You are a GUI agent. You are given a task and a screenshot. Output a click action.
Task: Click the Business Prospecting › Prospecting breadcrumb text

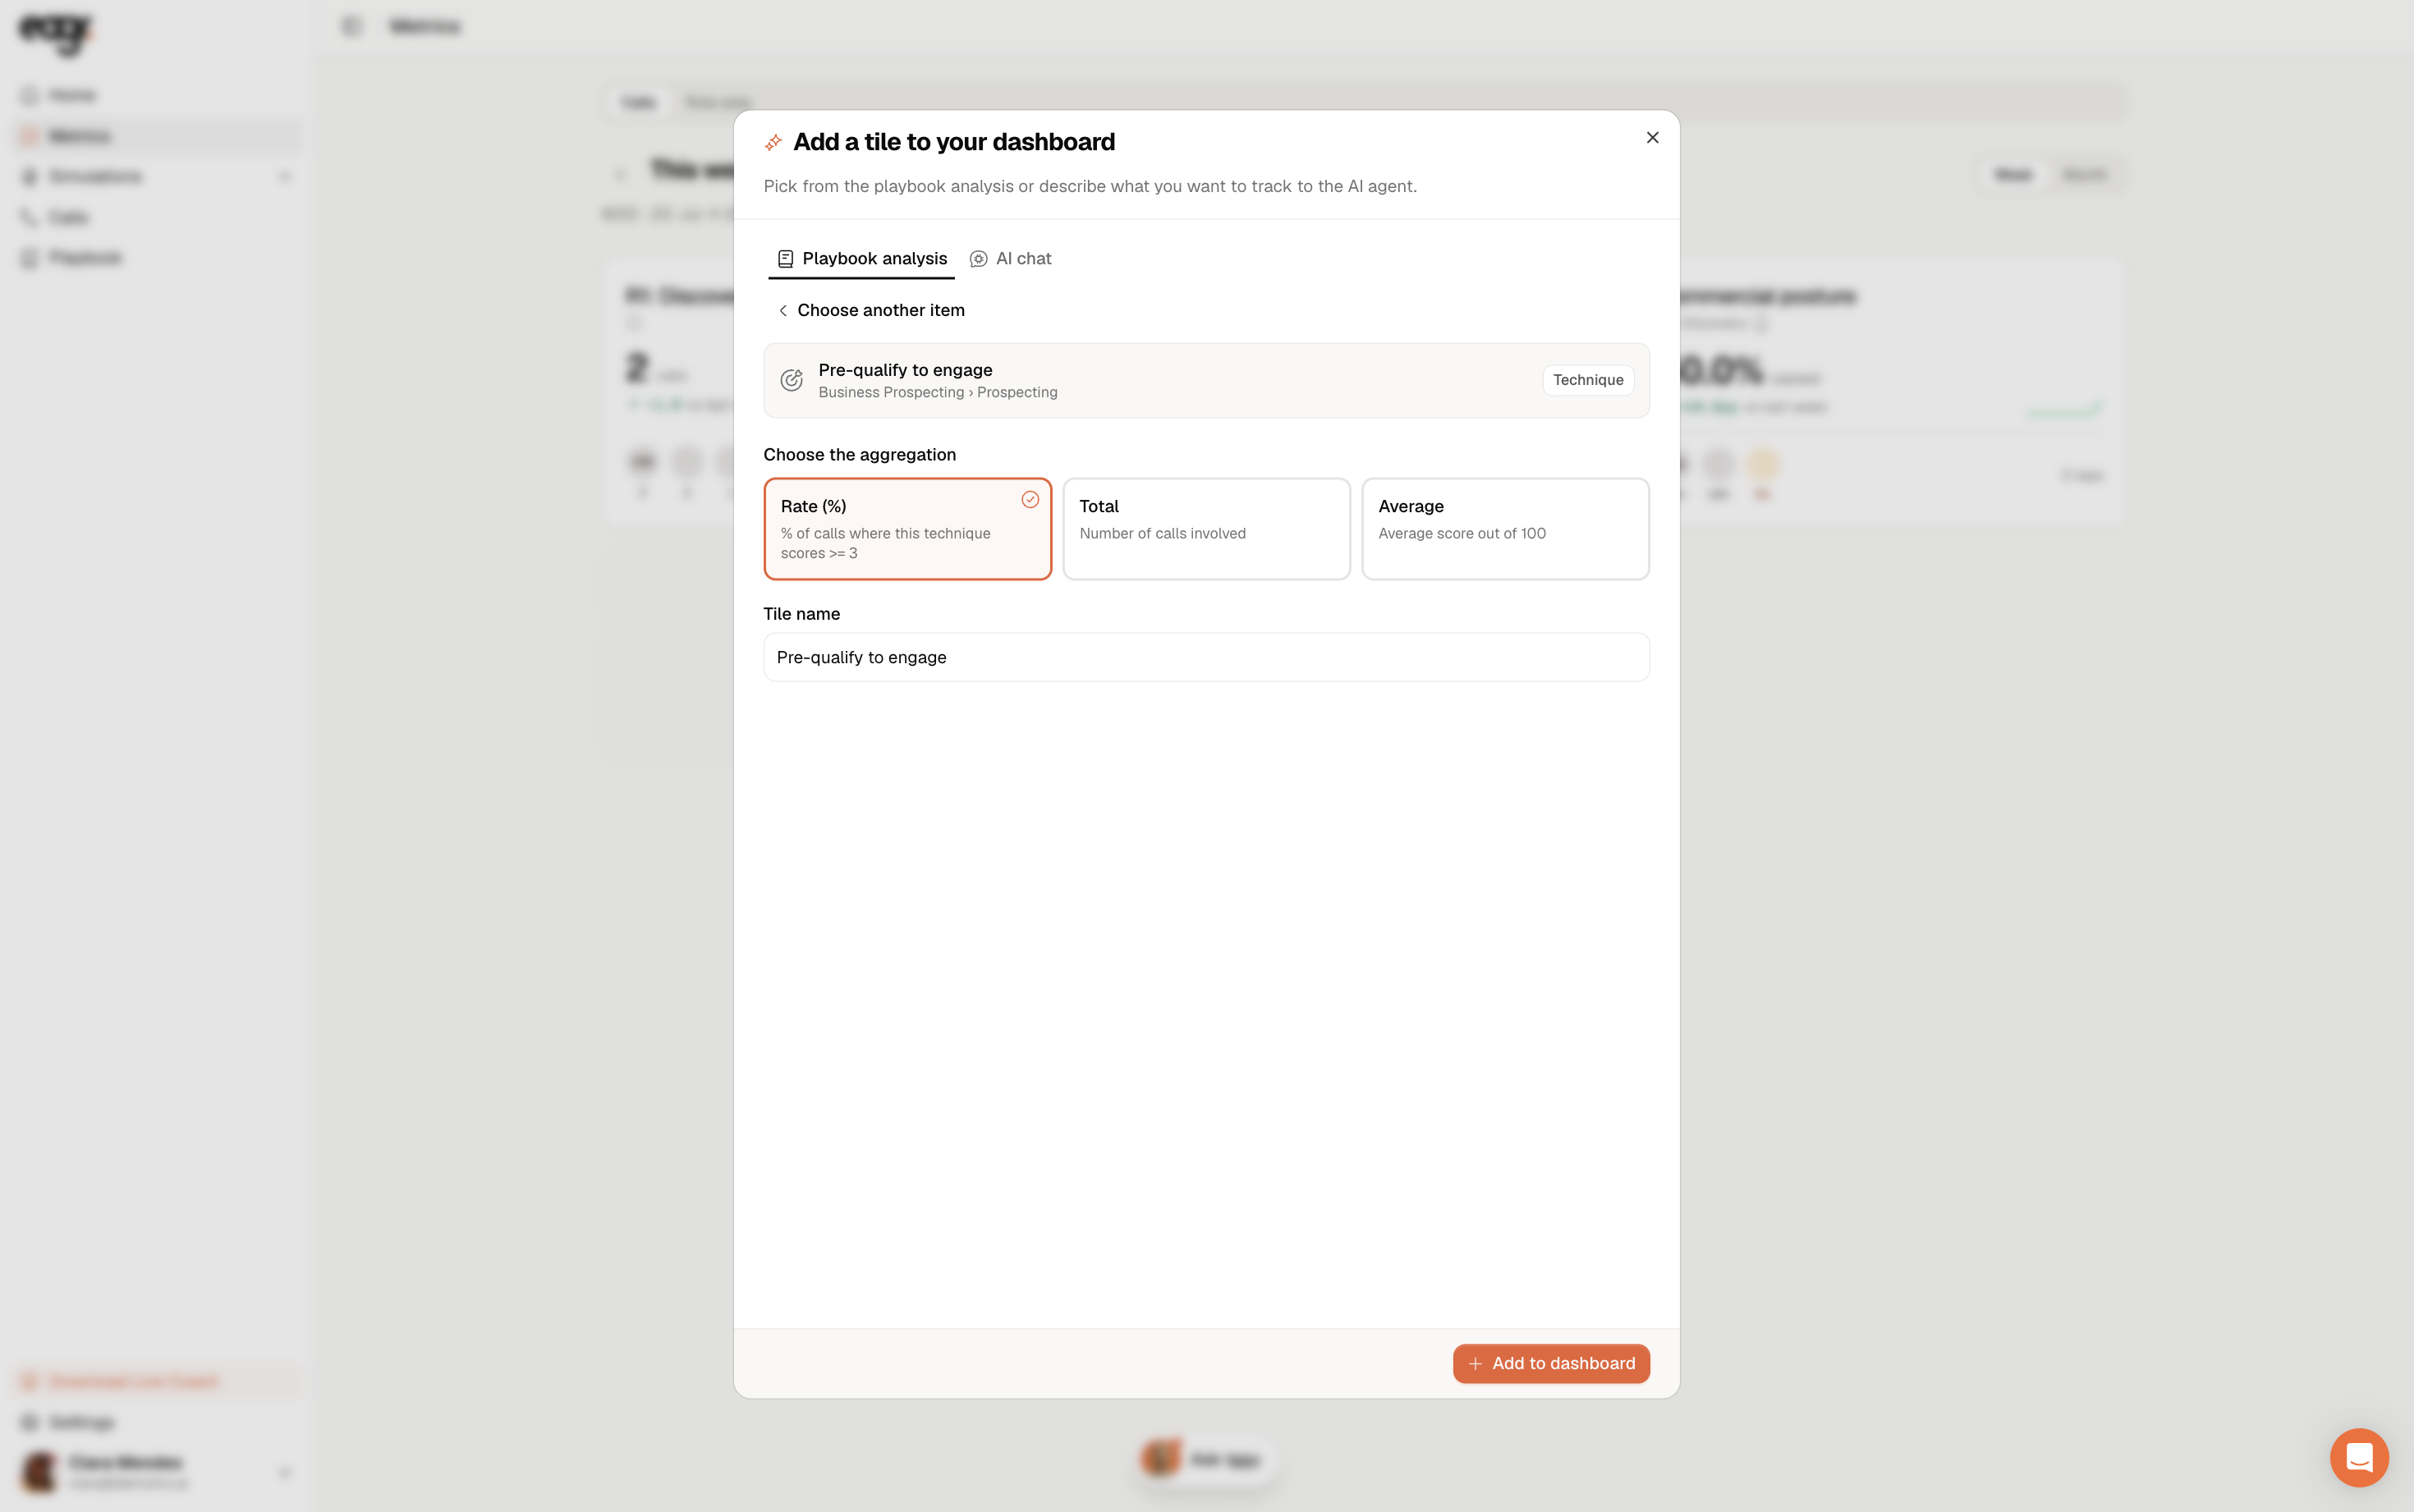coord(937,393)
